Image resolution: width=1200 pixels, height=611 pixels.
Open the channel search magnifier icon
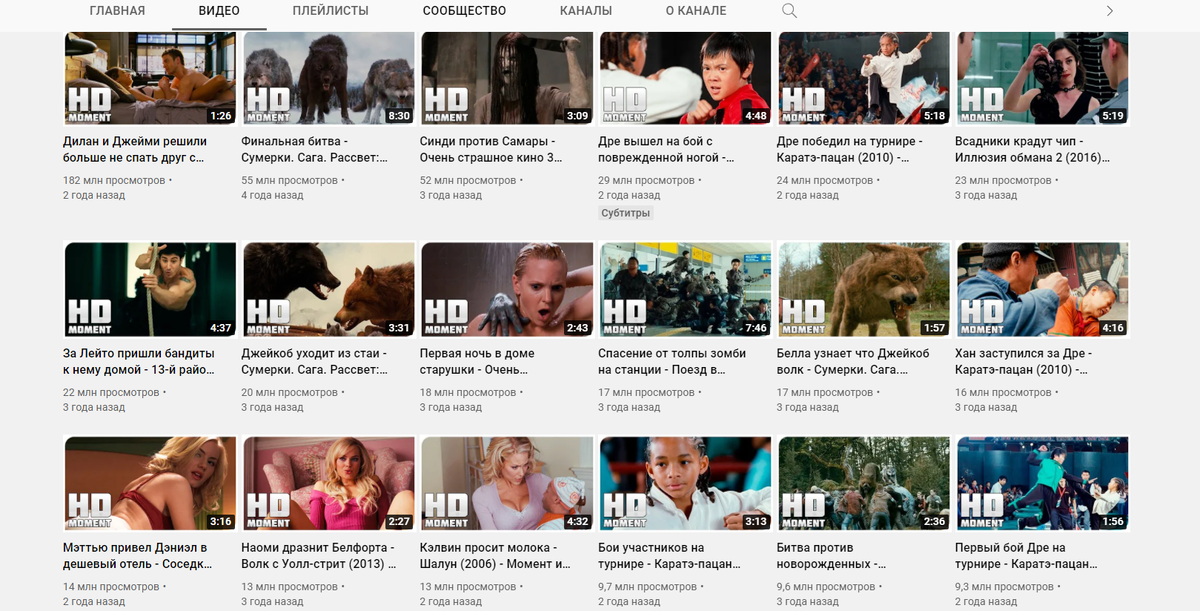tap(789, 11)
